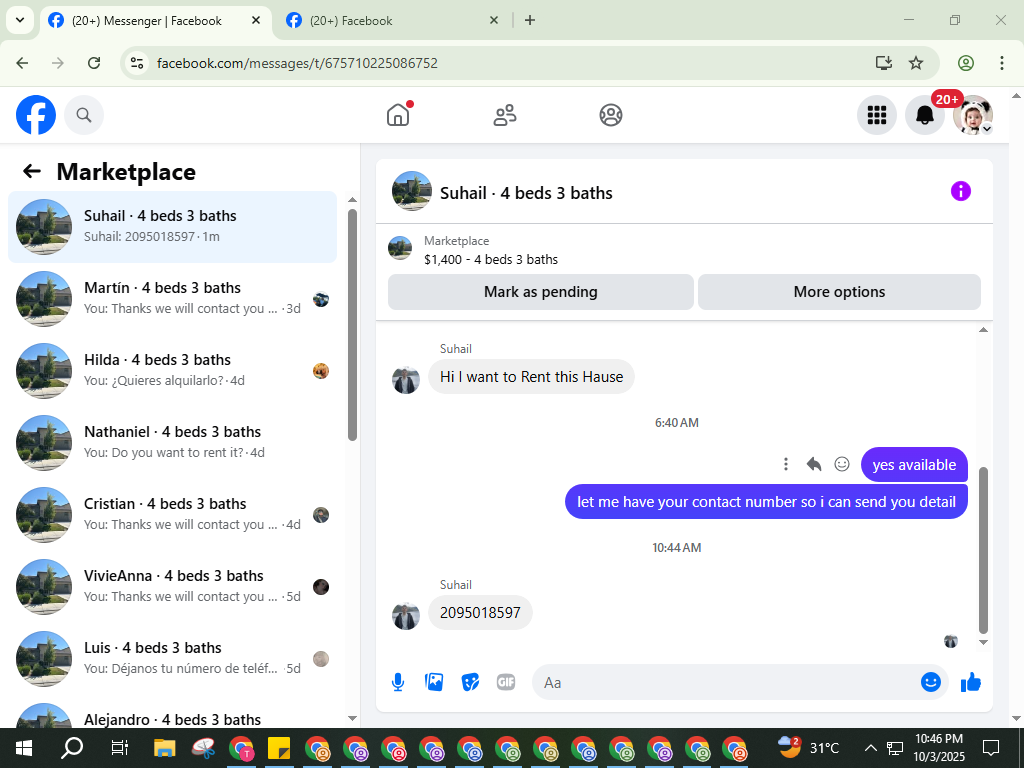1024x768 pixels.
Task: Open the Chrome three-dot menu
Action: 1002,63
